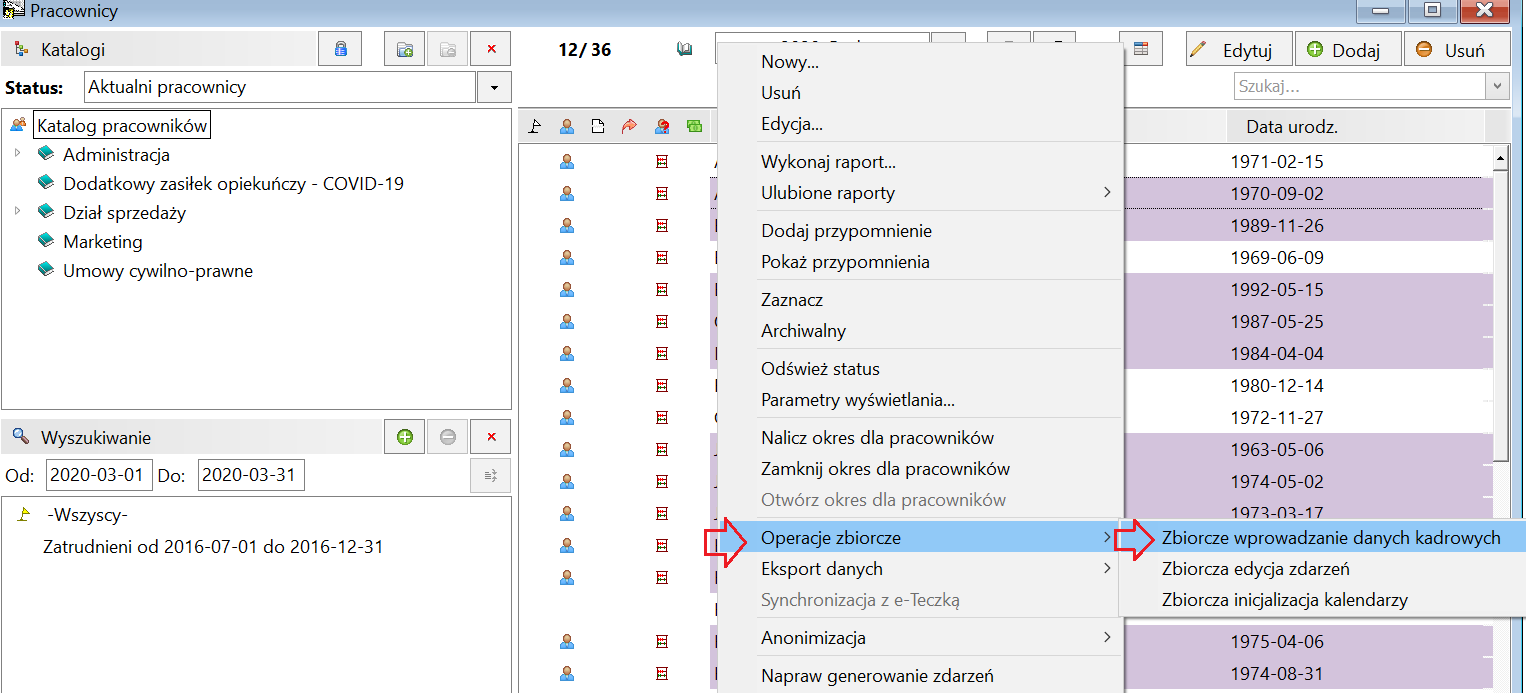
Task: Open the Status dropdown arrow
Action: tap(494, 88)
